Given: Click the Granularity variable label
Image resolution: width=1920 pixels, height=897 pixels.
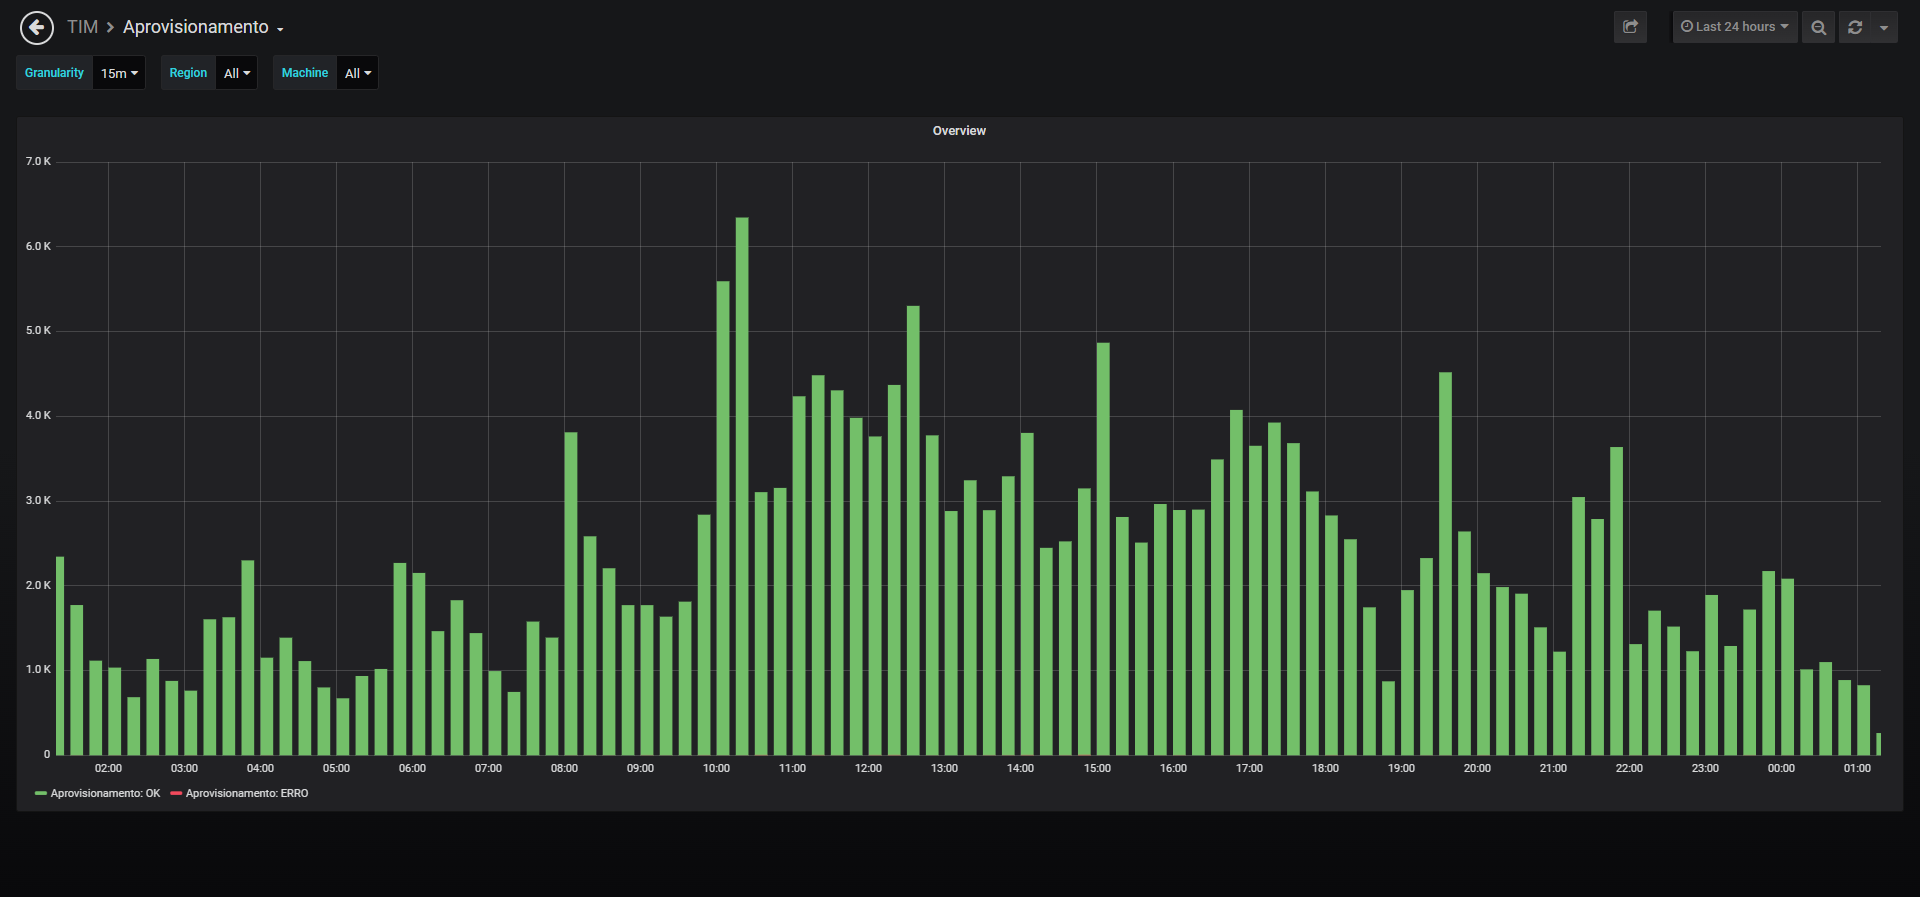Looking at the screenshot, I should click(x=55, y=73).
